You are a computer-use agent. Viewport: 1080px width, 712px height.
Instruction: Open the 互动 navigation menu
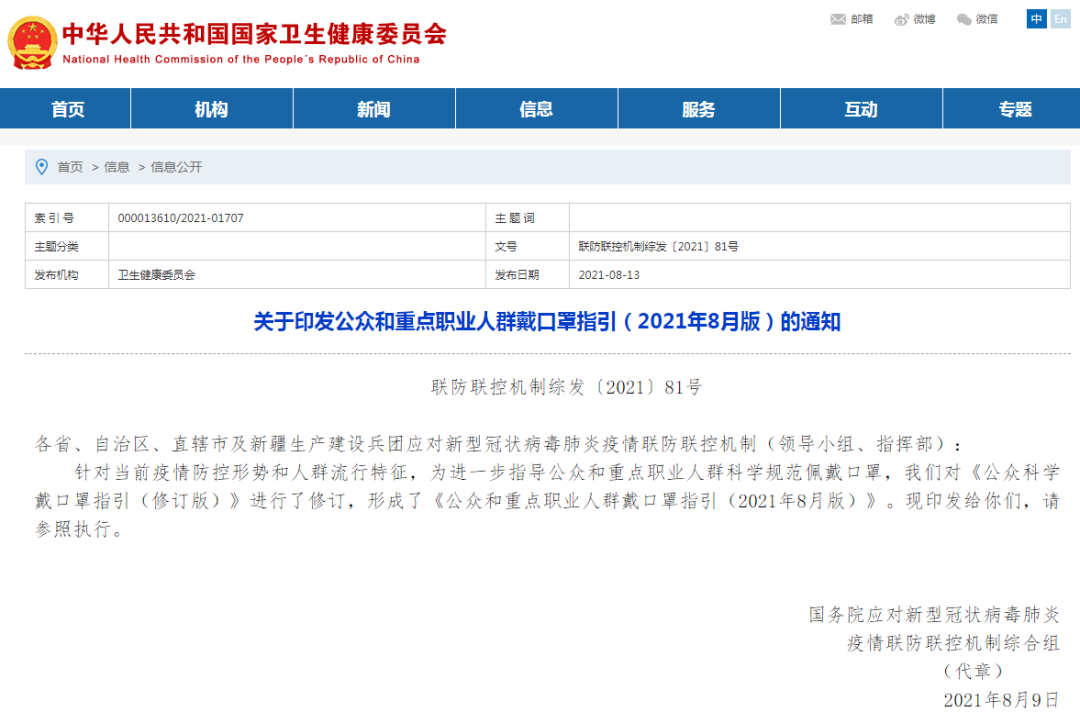[860, 108]
